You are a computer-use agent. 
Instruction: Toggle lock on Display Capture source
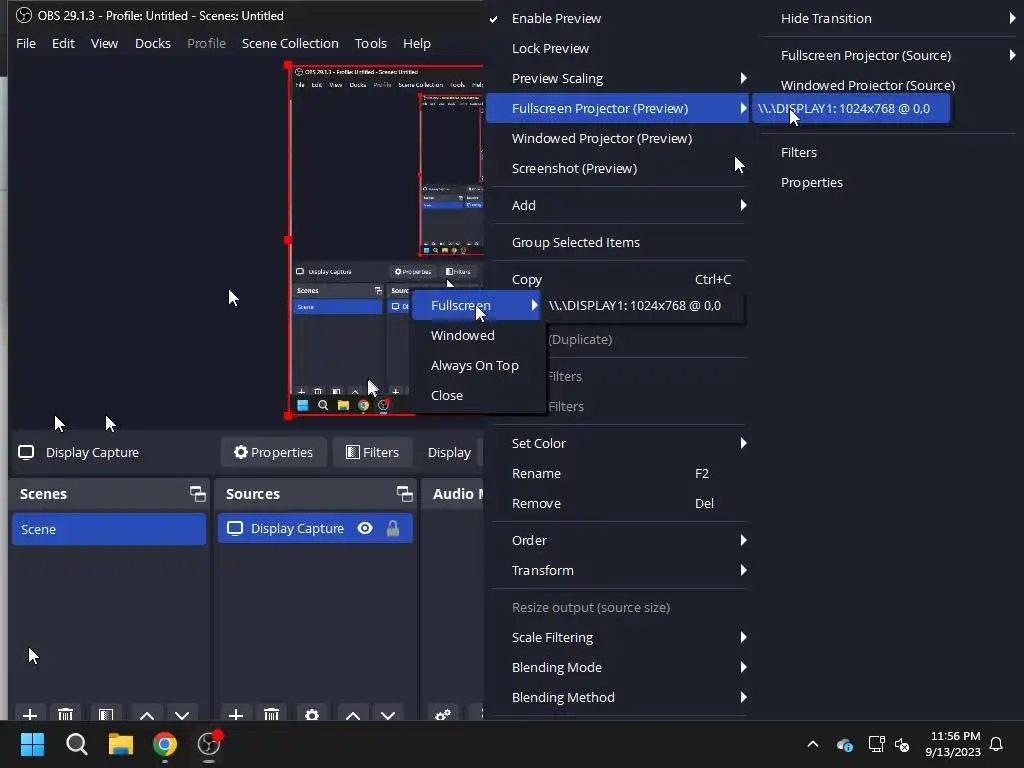tap(392, 528)
